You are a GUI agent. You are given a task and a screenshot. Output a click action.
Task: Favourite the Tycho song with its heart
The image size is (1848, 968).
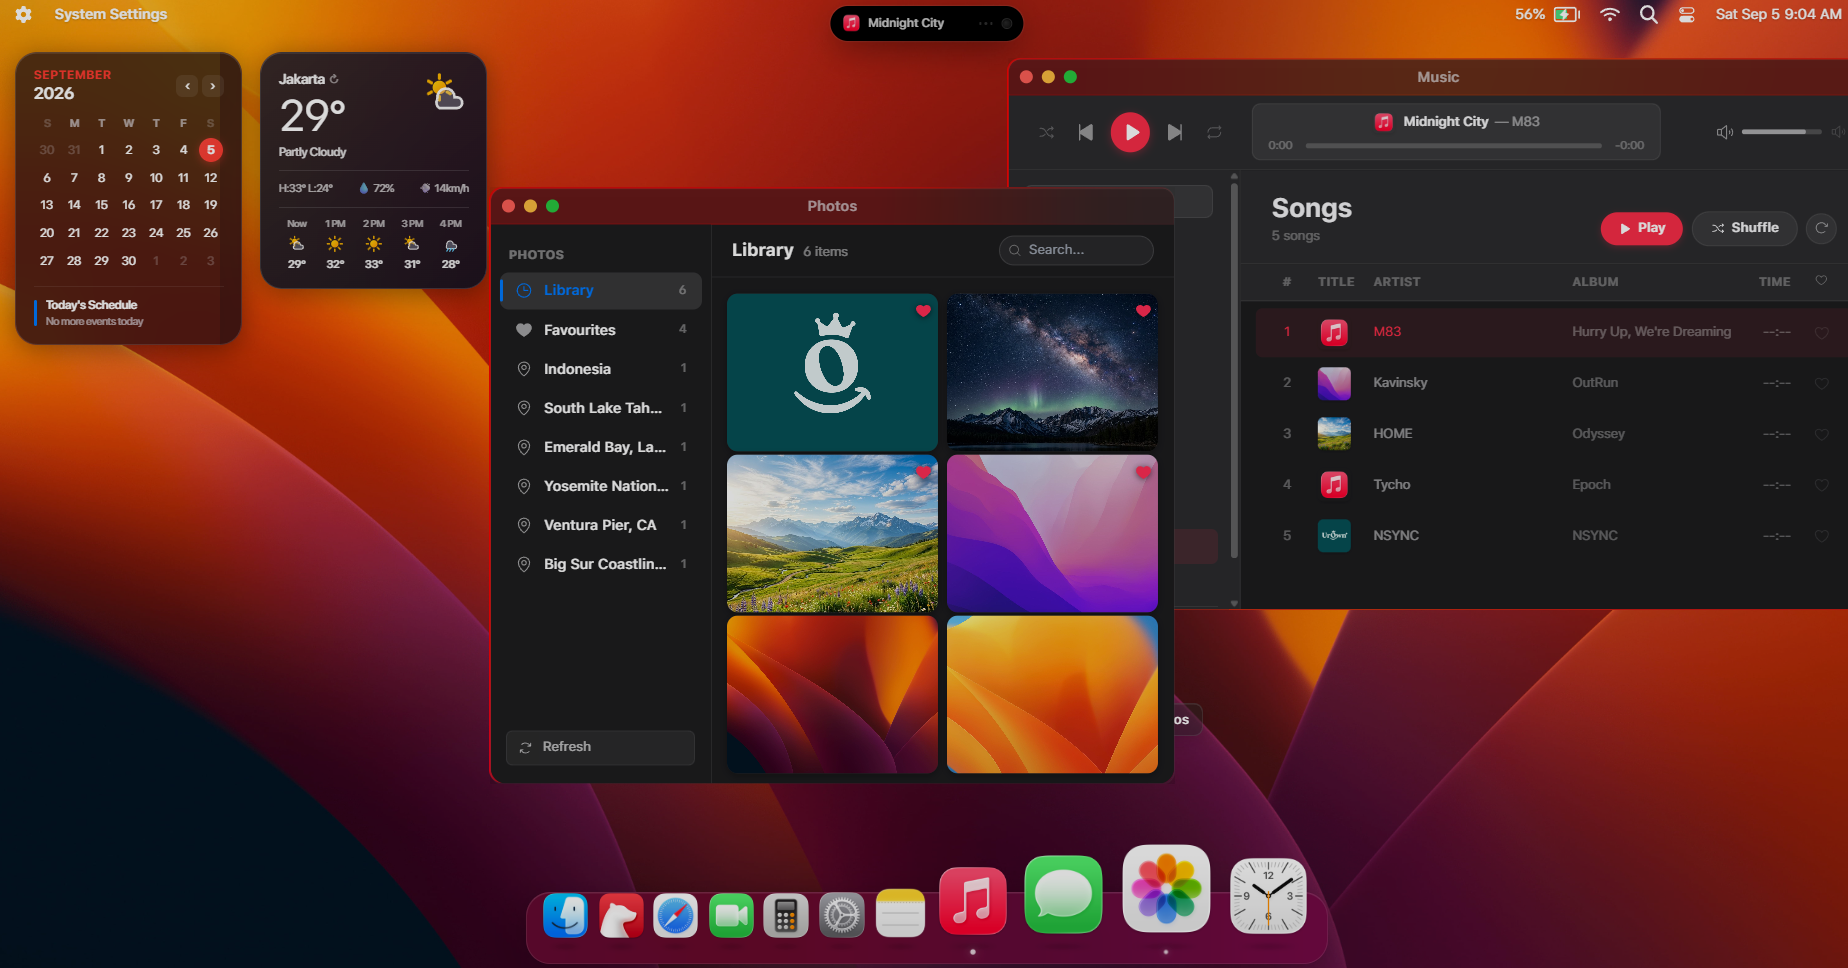pyautogui.click(x=1822, y=485)
